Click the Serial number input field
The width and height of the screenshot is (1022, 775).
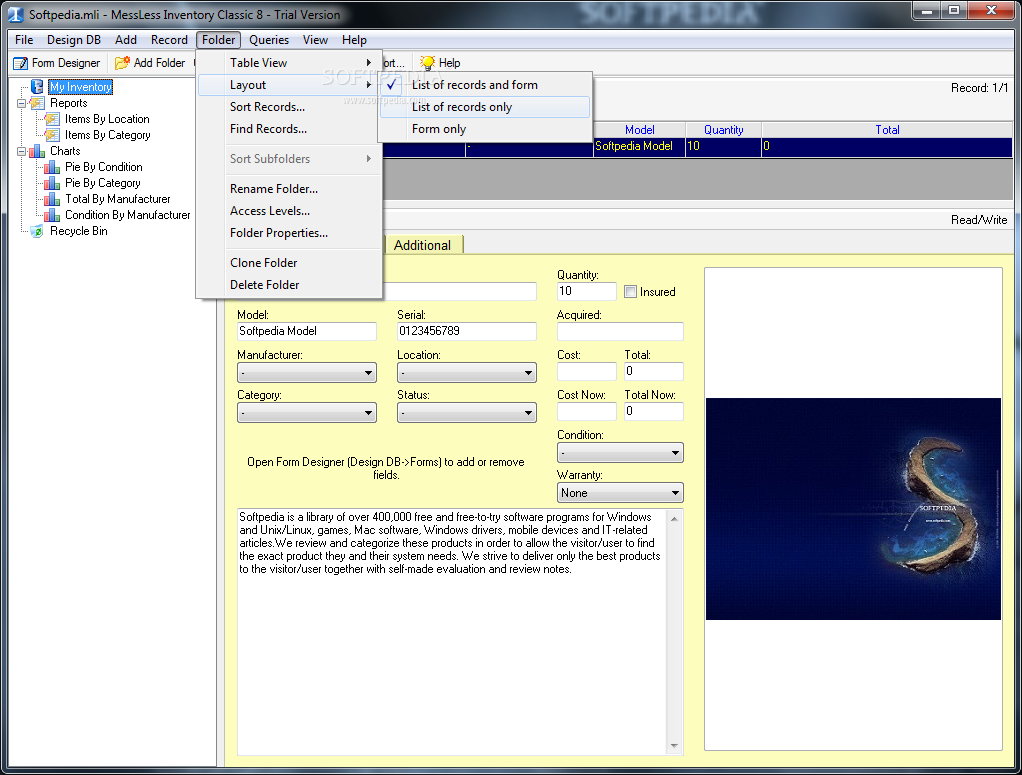467,331
